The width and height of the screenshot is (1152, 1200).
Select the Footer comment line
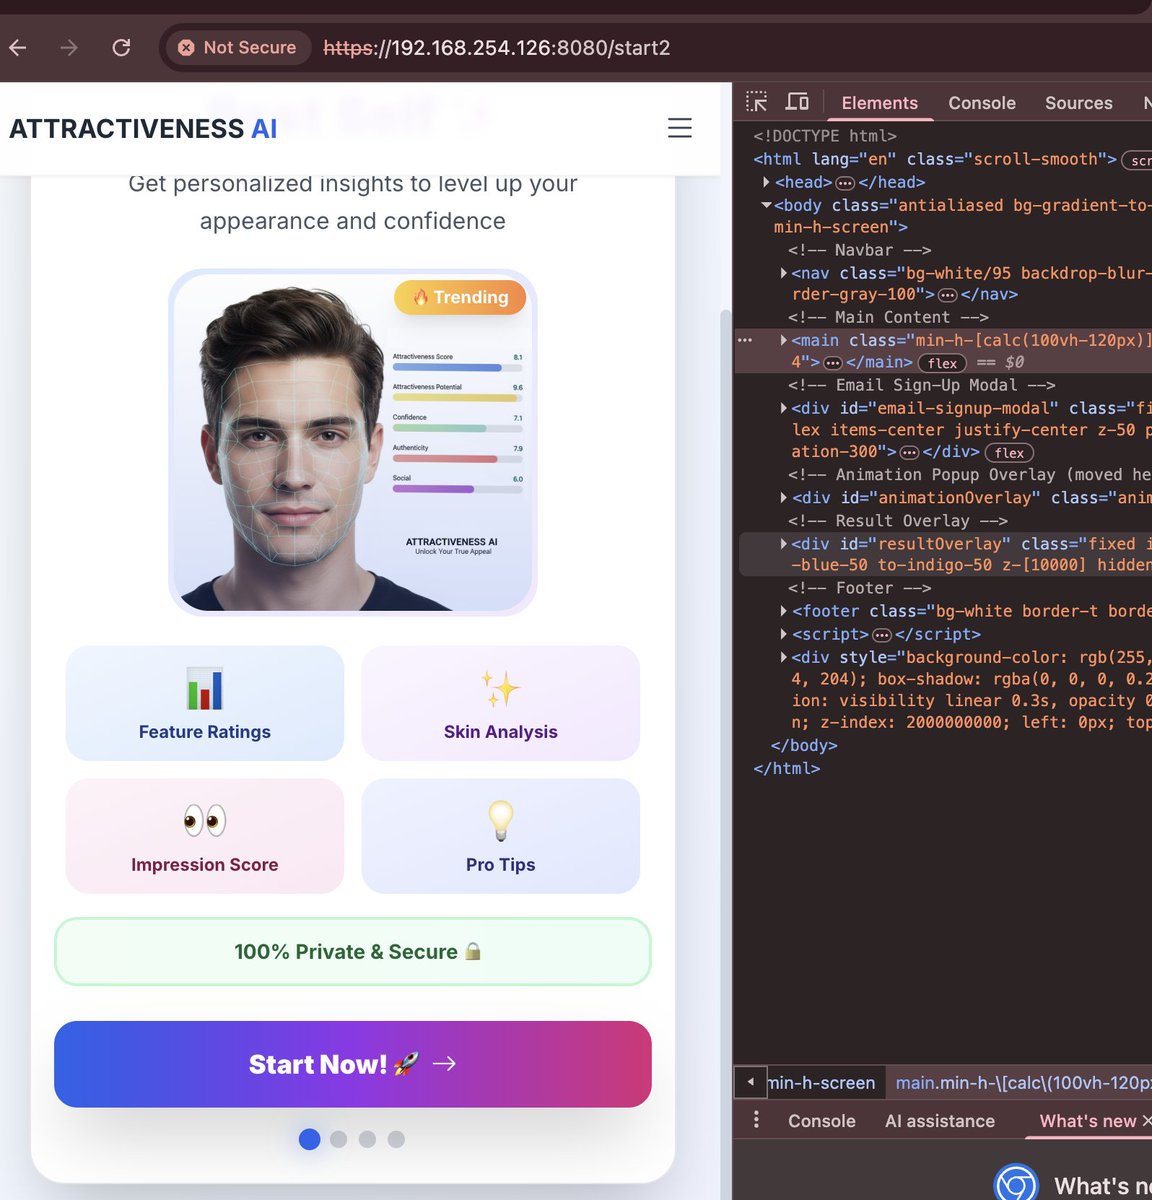[860, 589]
